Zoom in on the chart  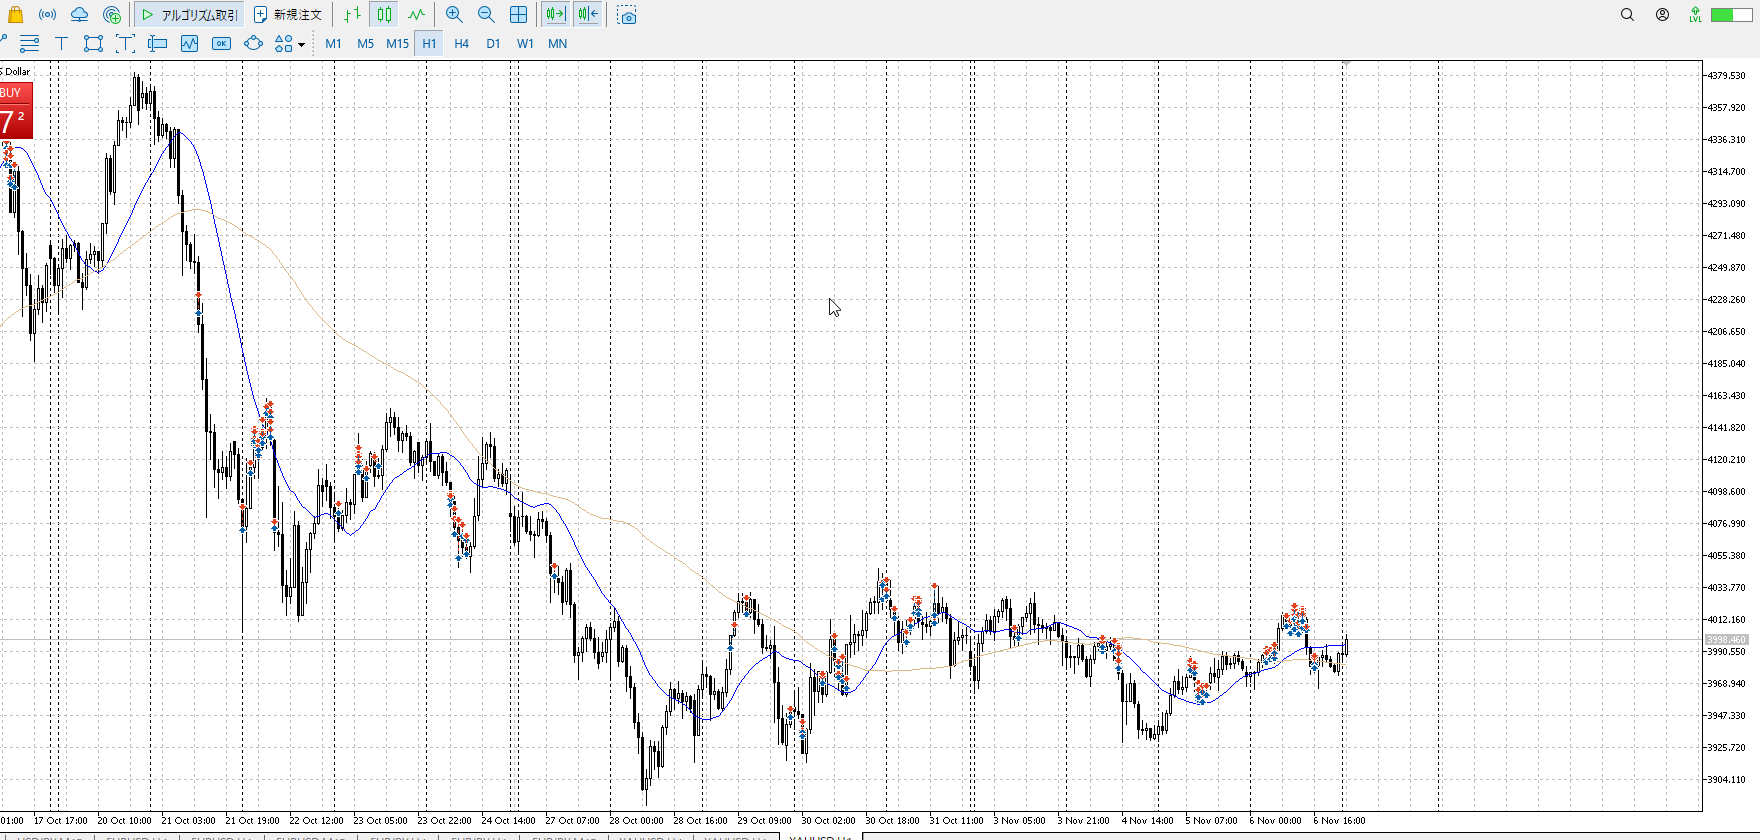454,15
